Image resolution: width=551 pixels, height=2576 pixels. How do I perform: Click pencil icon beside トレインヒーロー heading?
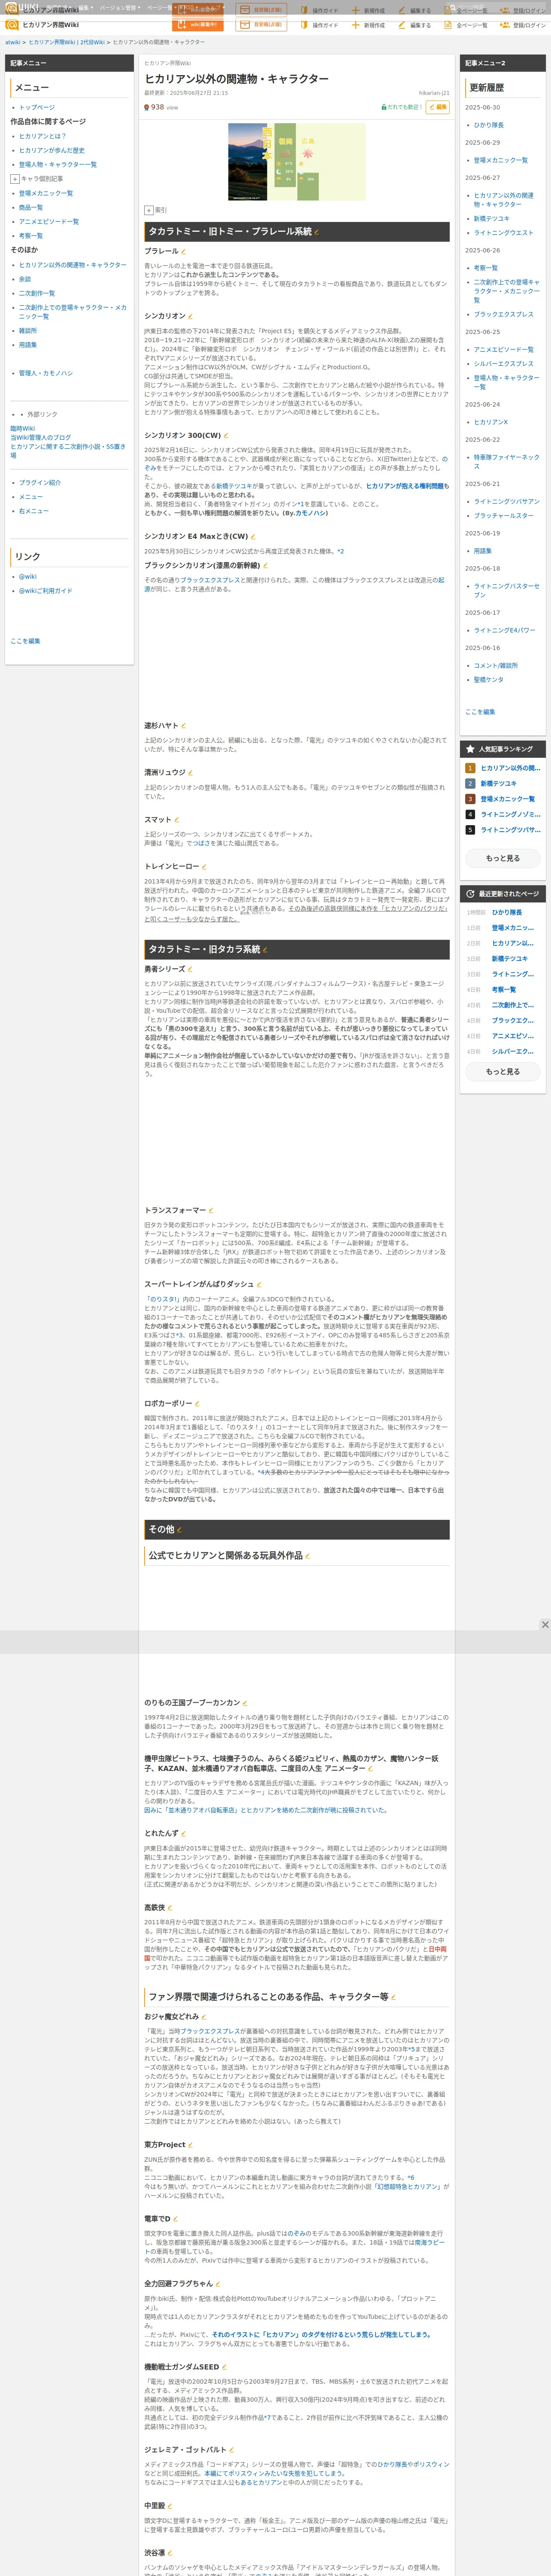pos(204,867)
